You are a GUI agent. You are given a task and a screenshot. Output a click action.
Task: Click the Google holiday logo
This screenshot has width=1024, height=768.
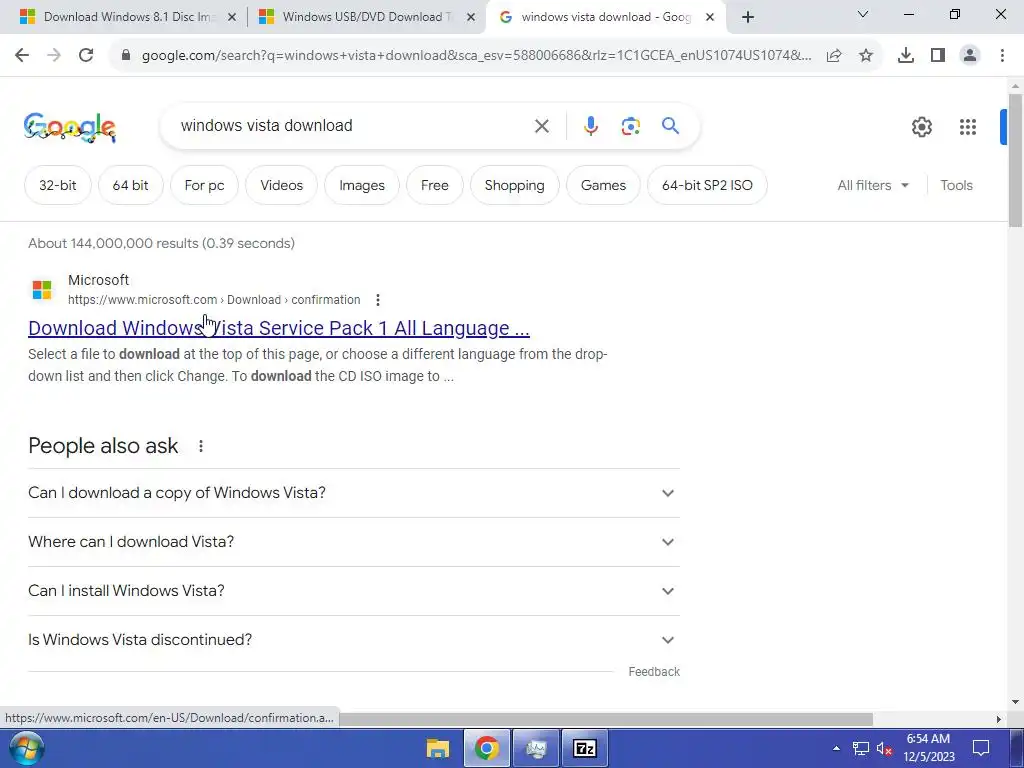pyautogui.click(x=70, y=127)
